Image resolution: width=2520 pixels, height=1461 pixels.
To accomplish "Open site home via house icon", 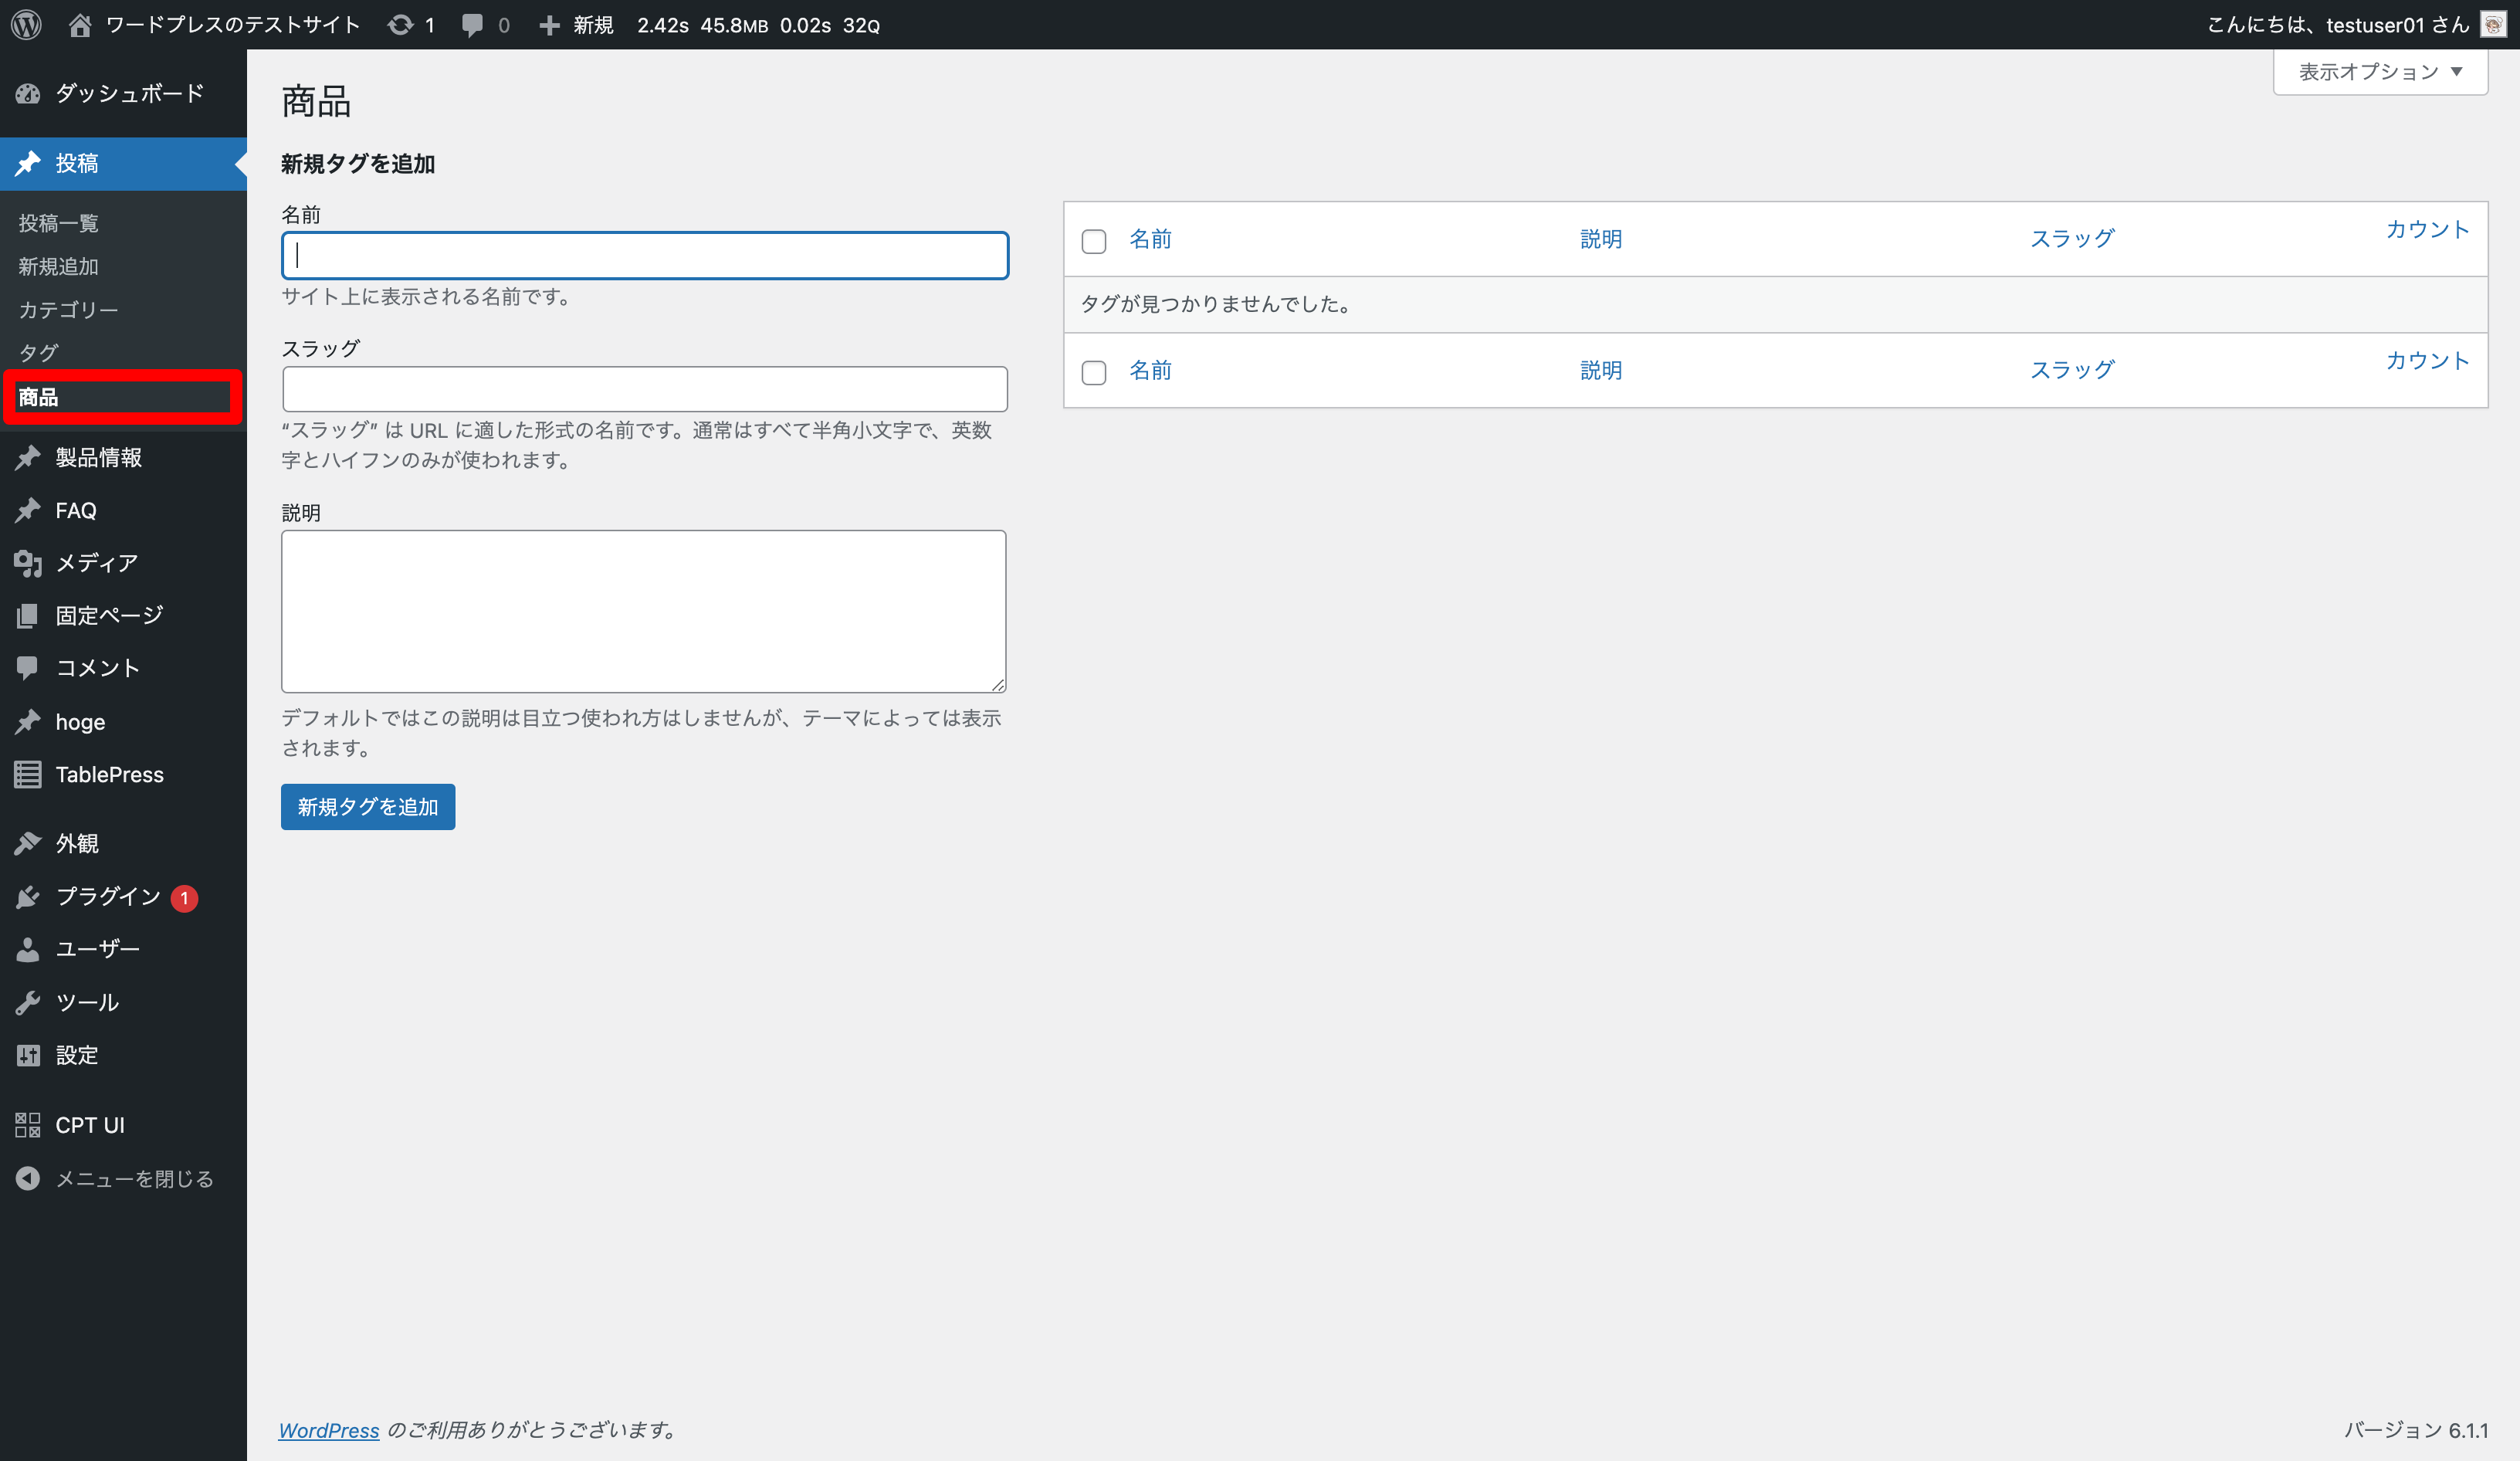I will [x=80, y=24].
